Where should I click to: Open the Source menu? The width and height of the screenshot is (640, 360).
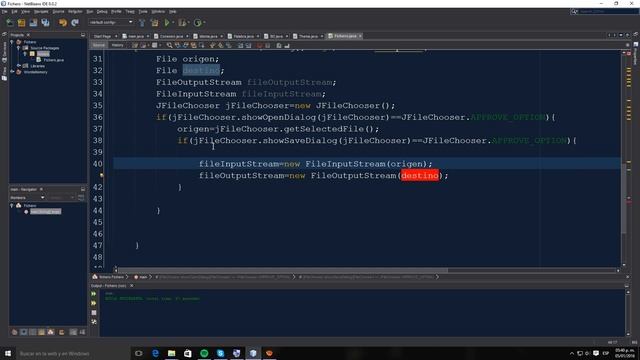[58, 11]
